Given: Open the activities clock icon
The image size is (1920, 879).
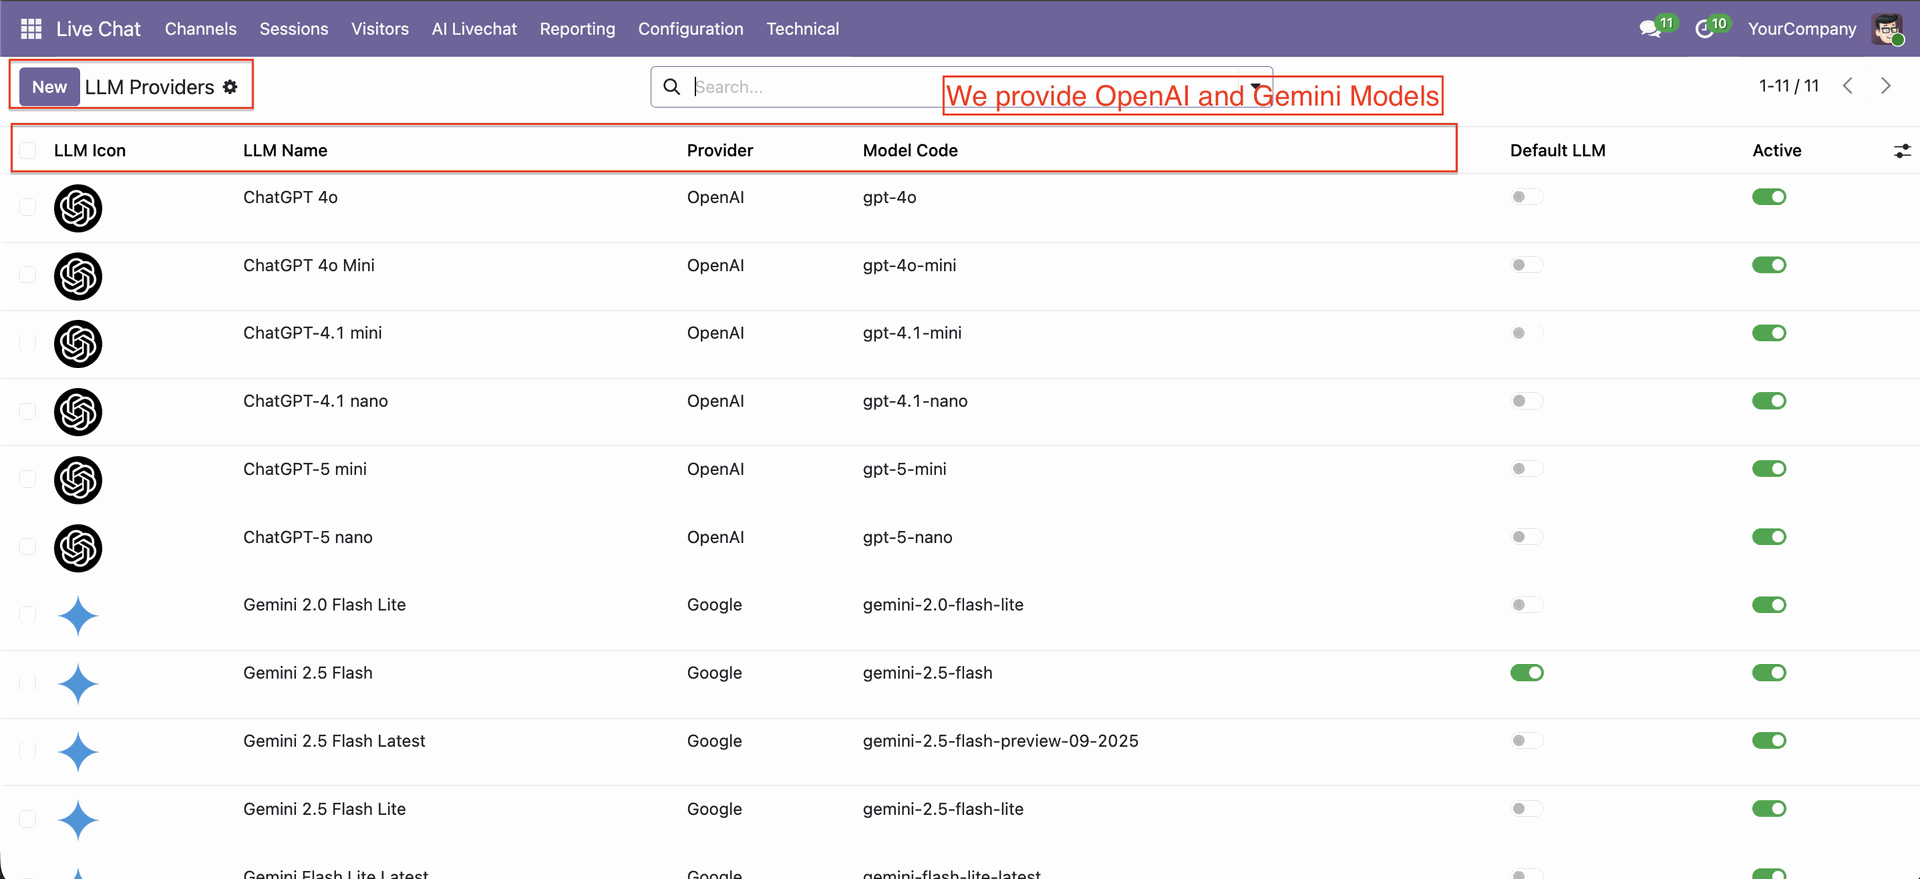Looking at the screenshot, I should click(1705, 29).
